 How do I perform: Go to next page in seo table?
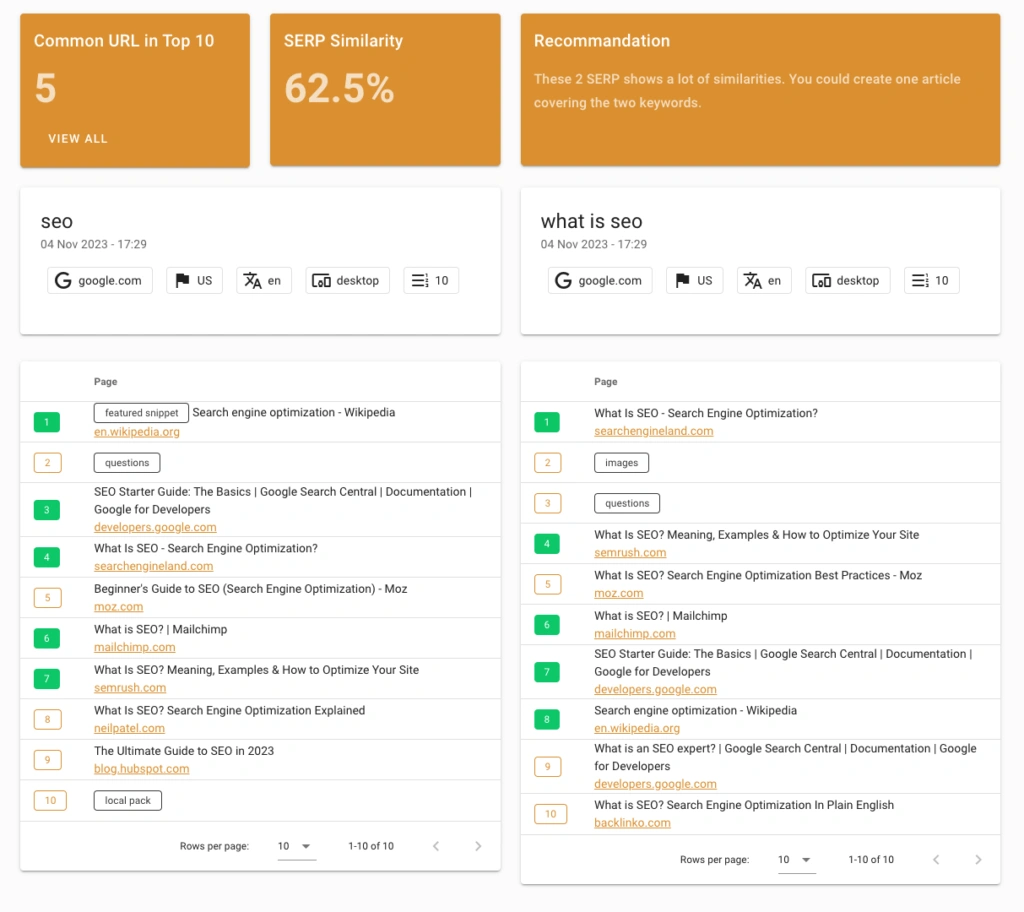478,846
